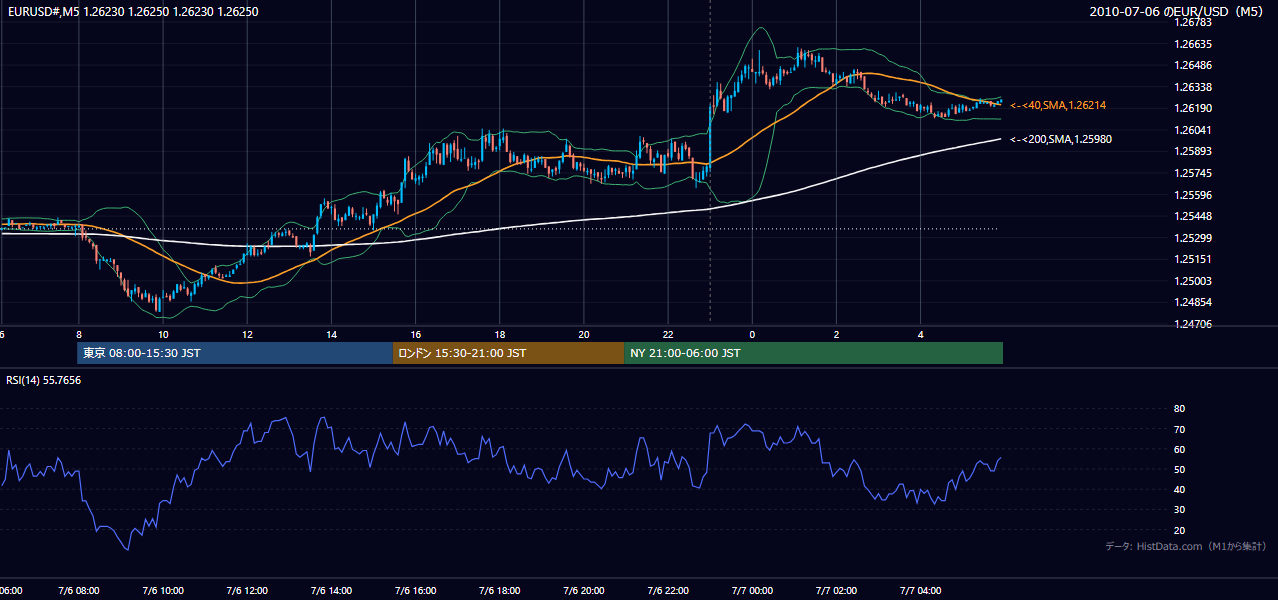Select the NY 21:00-06:00 JST session bar
This screenshot has height=600, width=1278.
point(813,353)
